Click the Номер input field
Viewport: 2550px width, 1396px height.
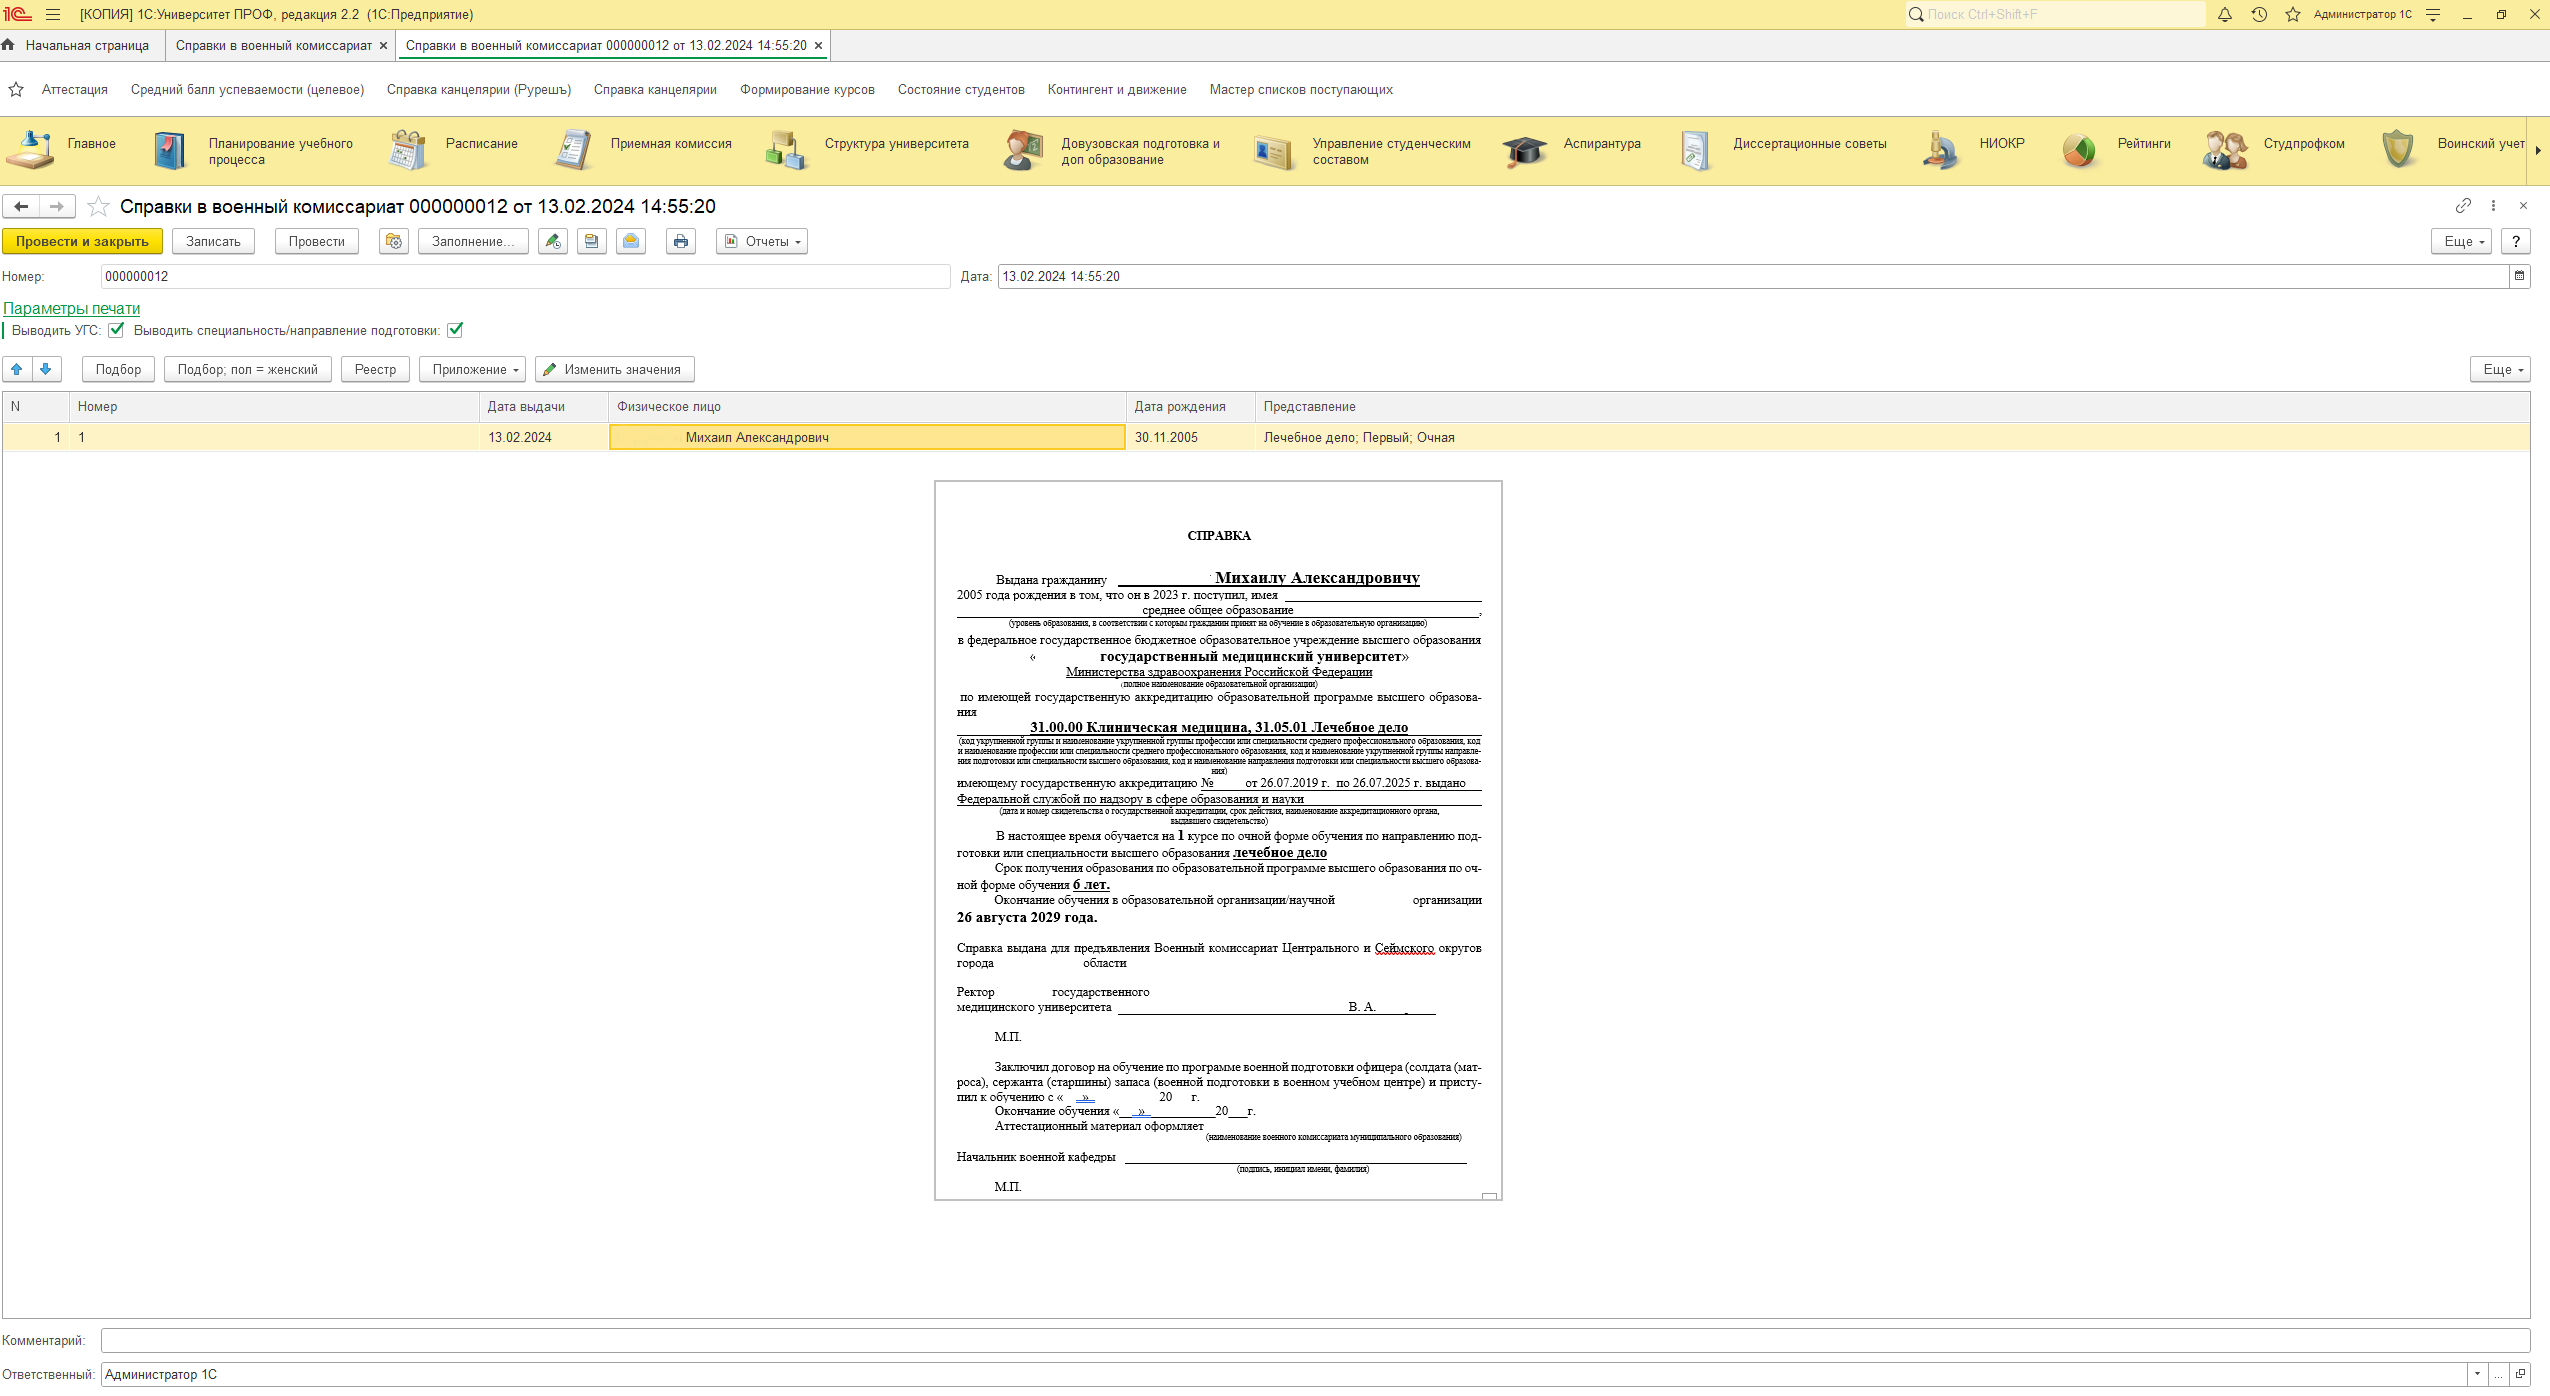click(x=525, y=276)
